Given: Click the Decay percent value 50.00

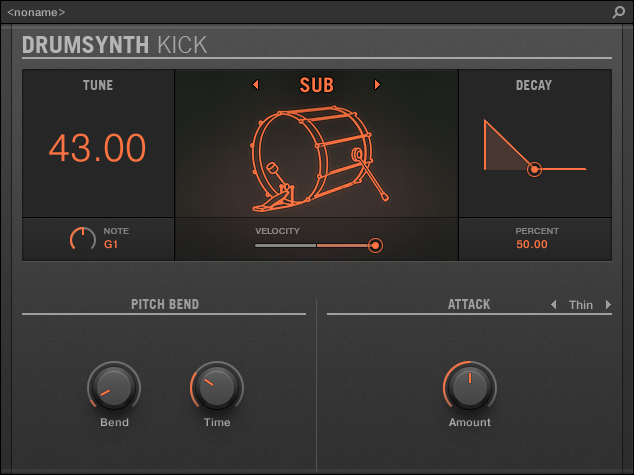Looking at the screenshot, I should click(532, 244).
